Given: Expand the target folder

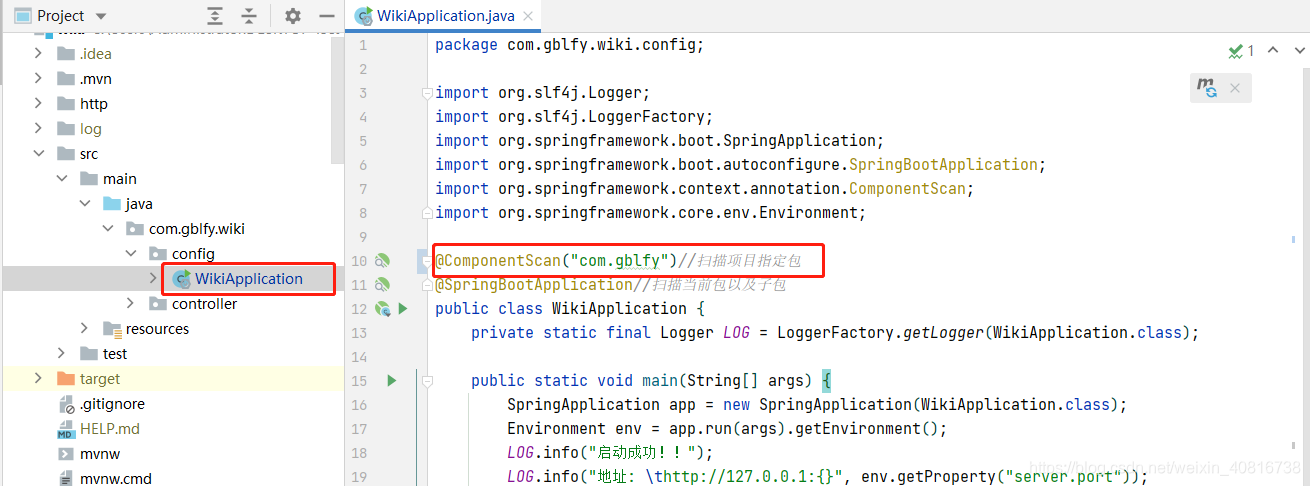Looking at the screenshot, I should [38, 379].
